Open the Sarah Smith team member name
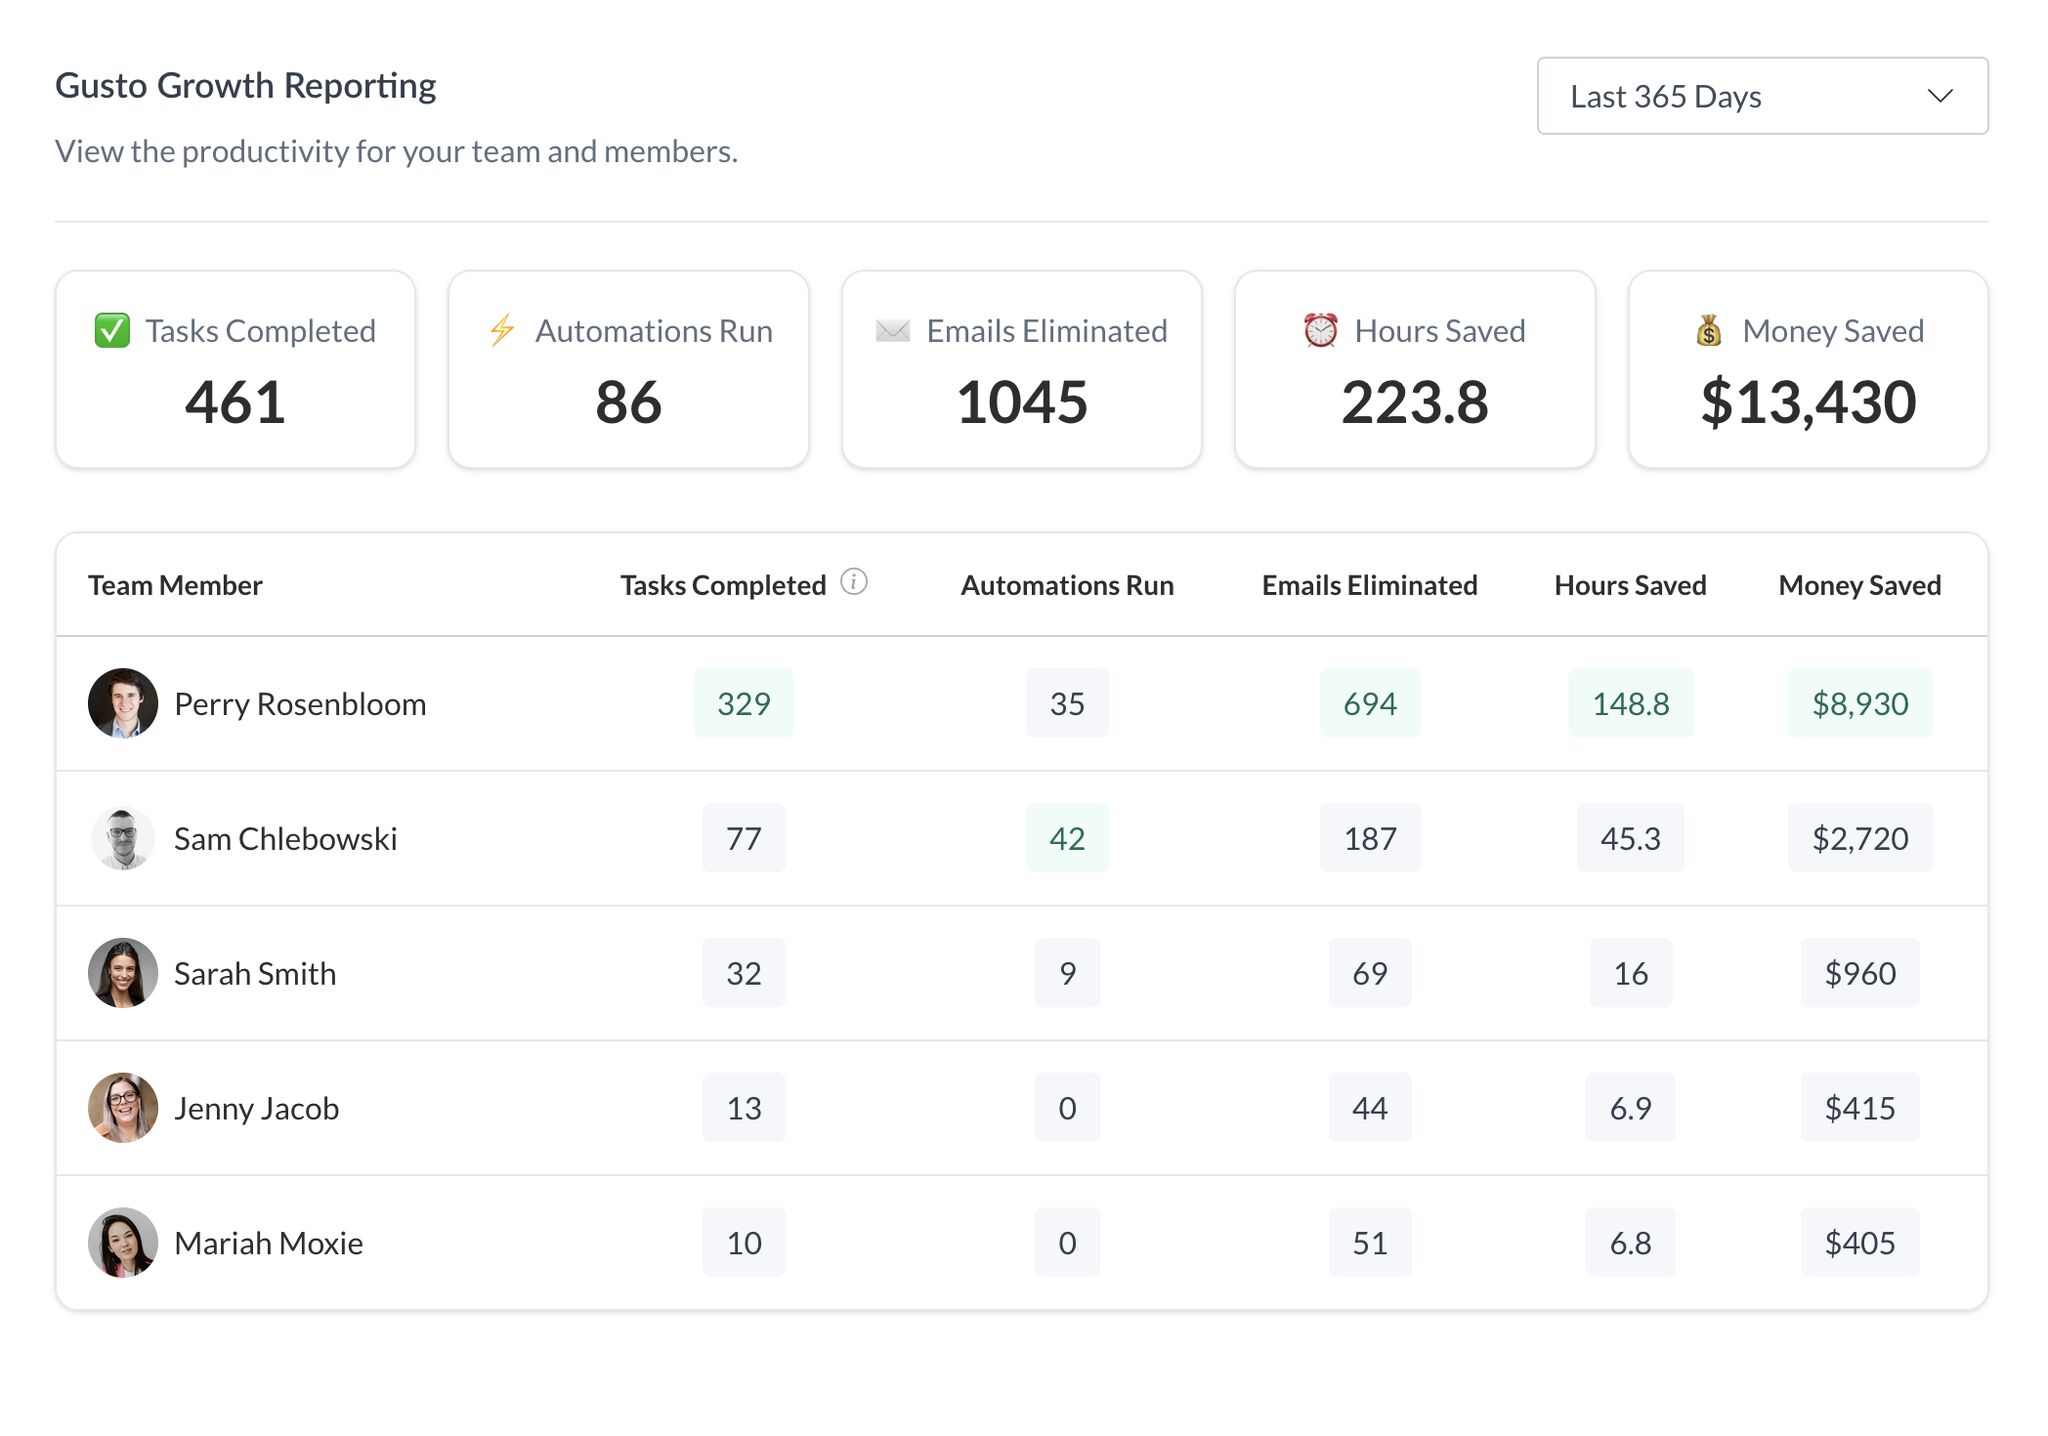The image size is (2048, 1436). 255,973
